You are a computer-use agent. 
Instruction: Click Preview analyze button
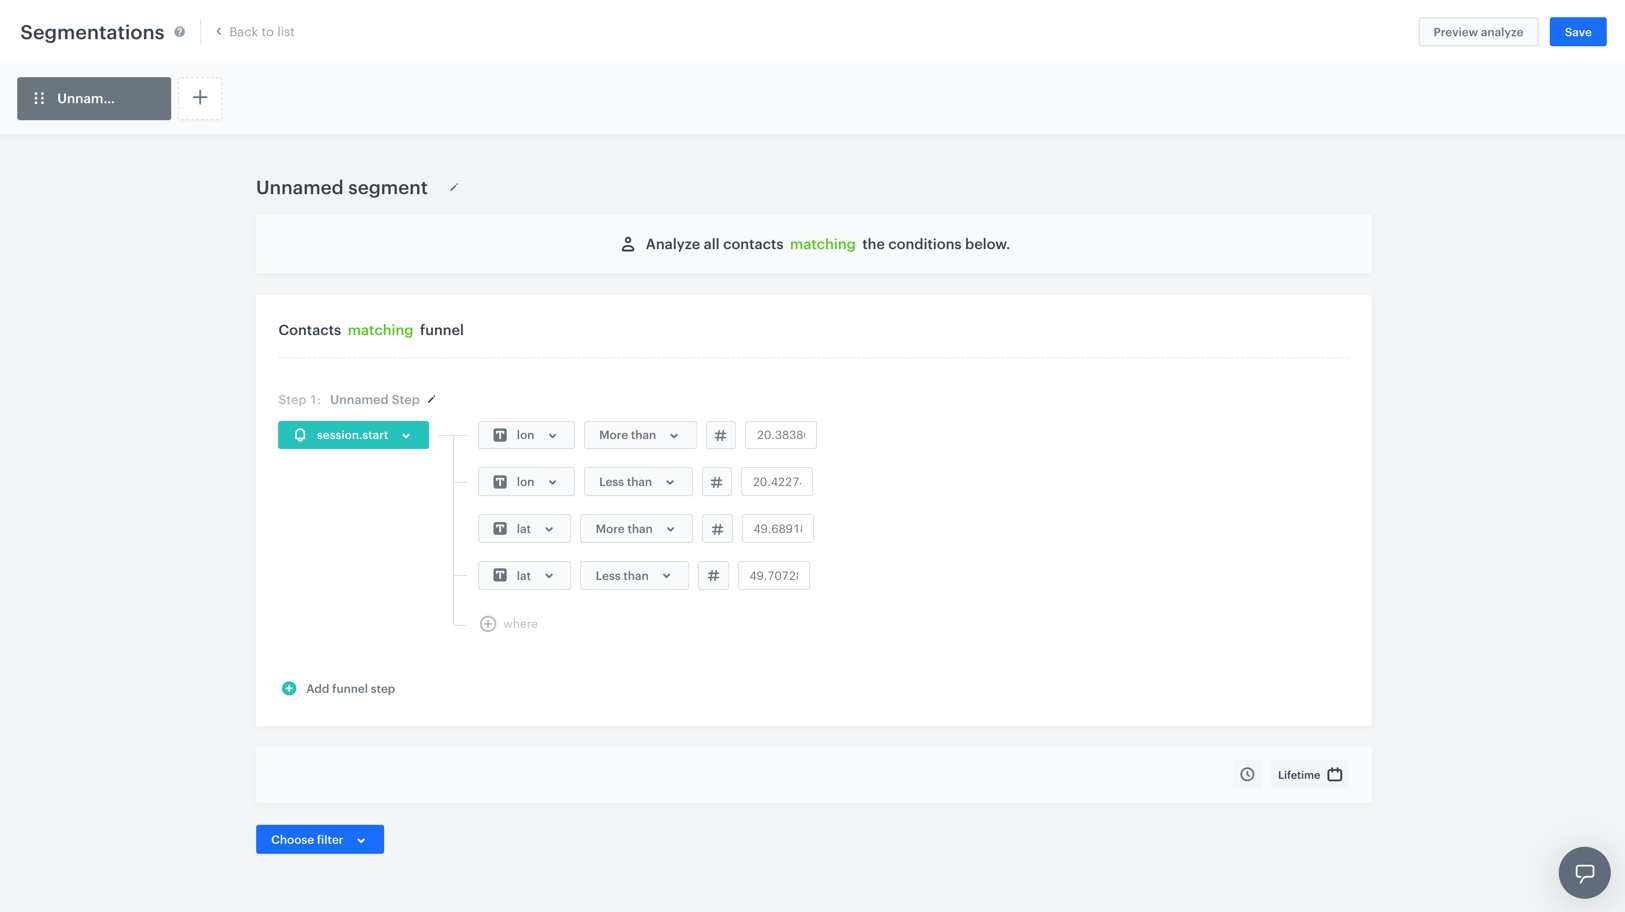(x=1477, y=32)
